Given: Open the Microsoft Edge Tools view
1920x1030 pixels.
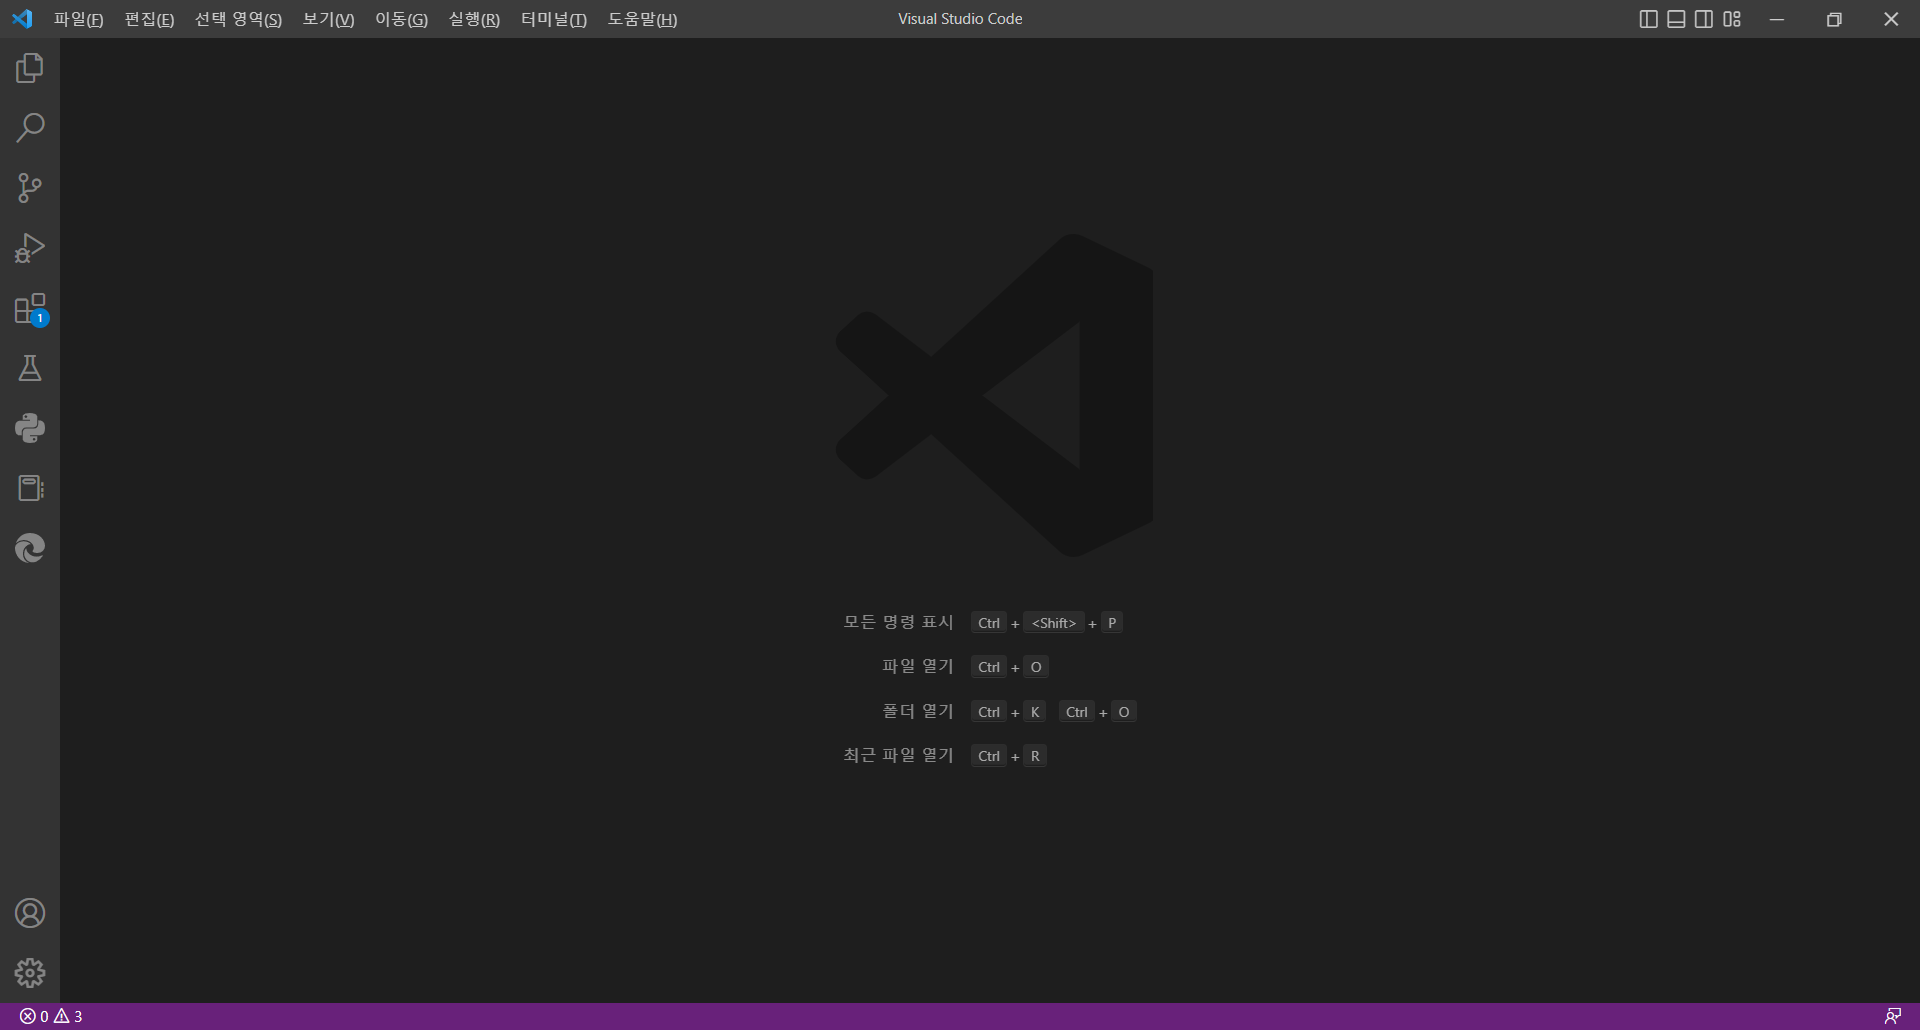Looking at the screenshot, I should (x=30, y=548).
